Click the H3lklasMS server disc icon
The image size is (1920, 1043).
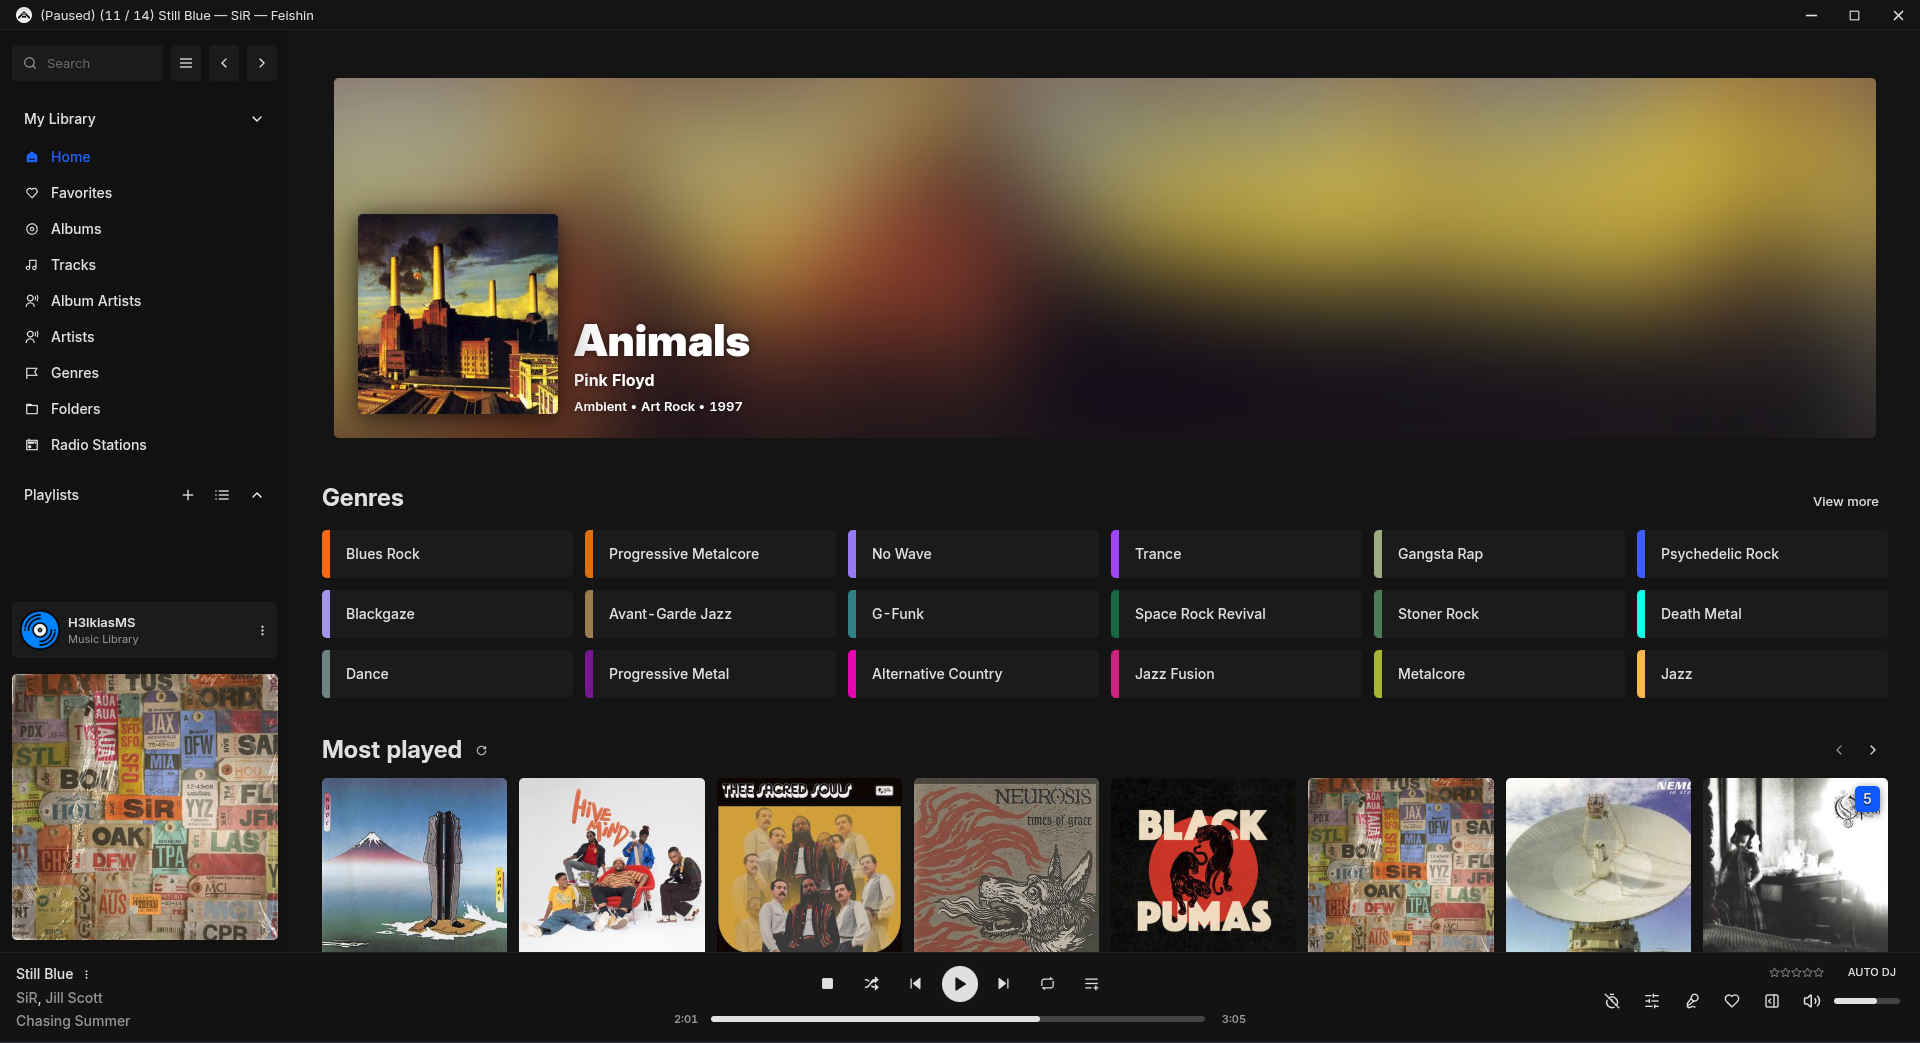[x=40, y=630]
